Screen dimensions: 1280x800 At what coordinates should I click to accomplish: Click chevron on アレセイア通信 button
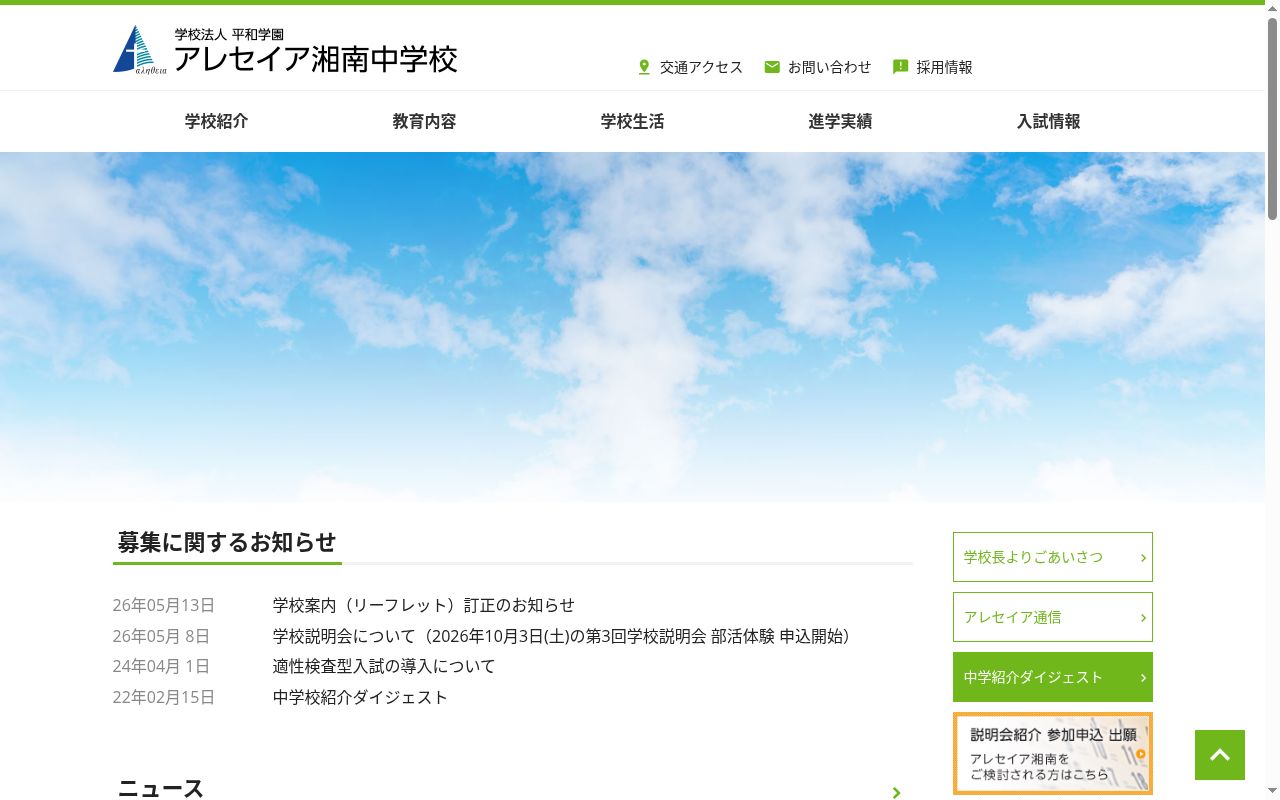point(1143,617)
